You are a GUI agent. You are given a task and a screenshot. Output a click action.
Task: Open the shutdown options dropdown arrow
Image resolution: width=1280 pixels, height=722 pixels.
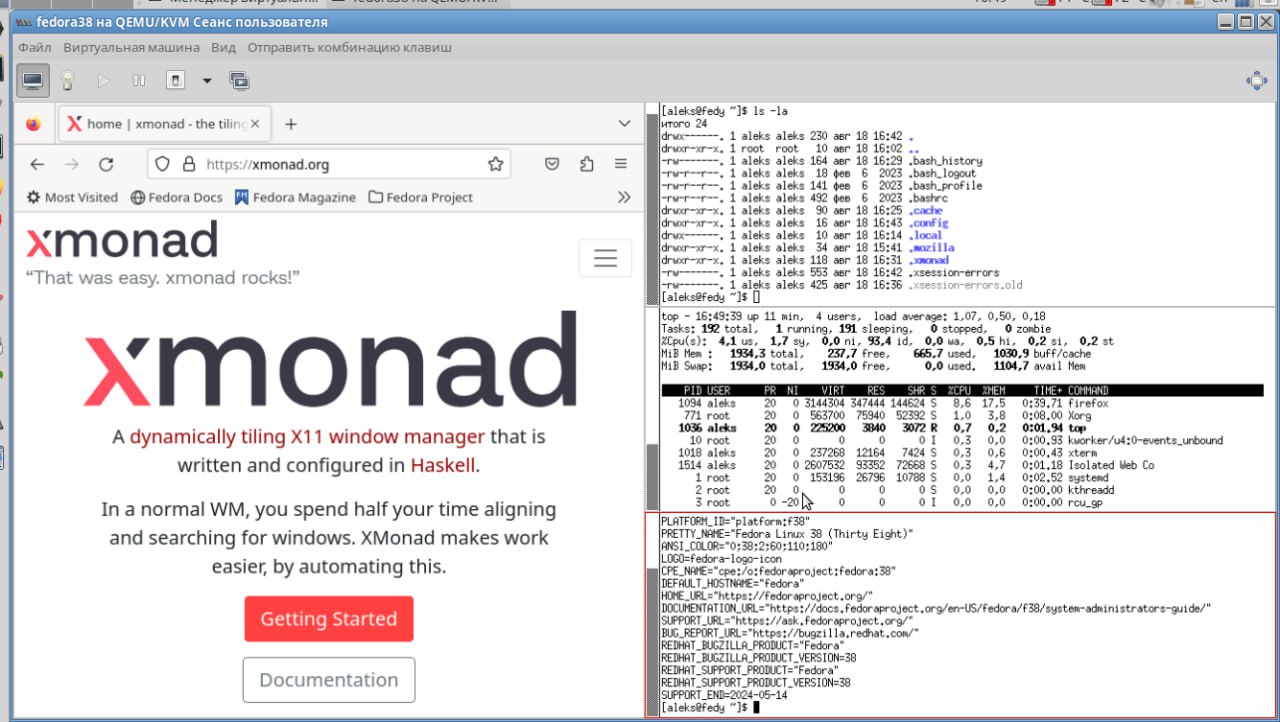click(x=207, y=80)
